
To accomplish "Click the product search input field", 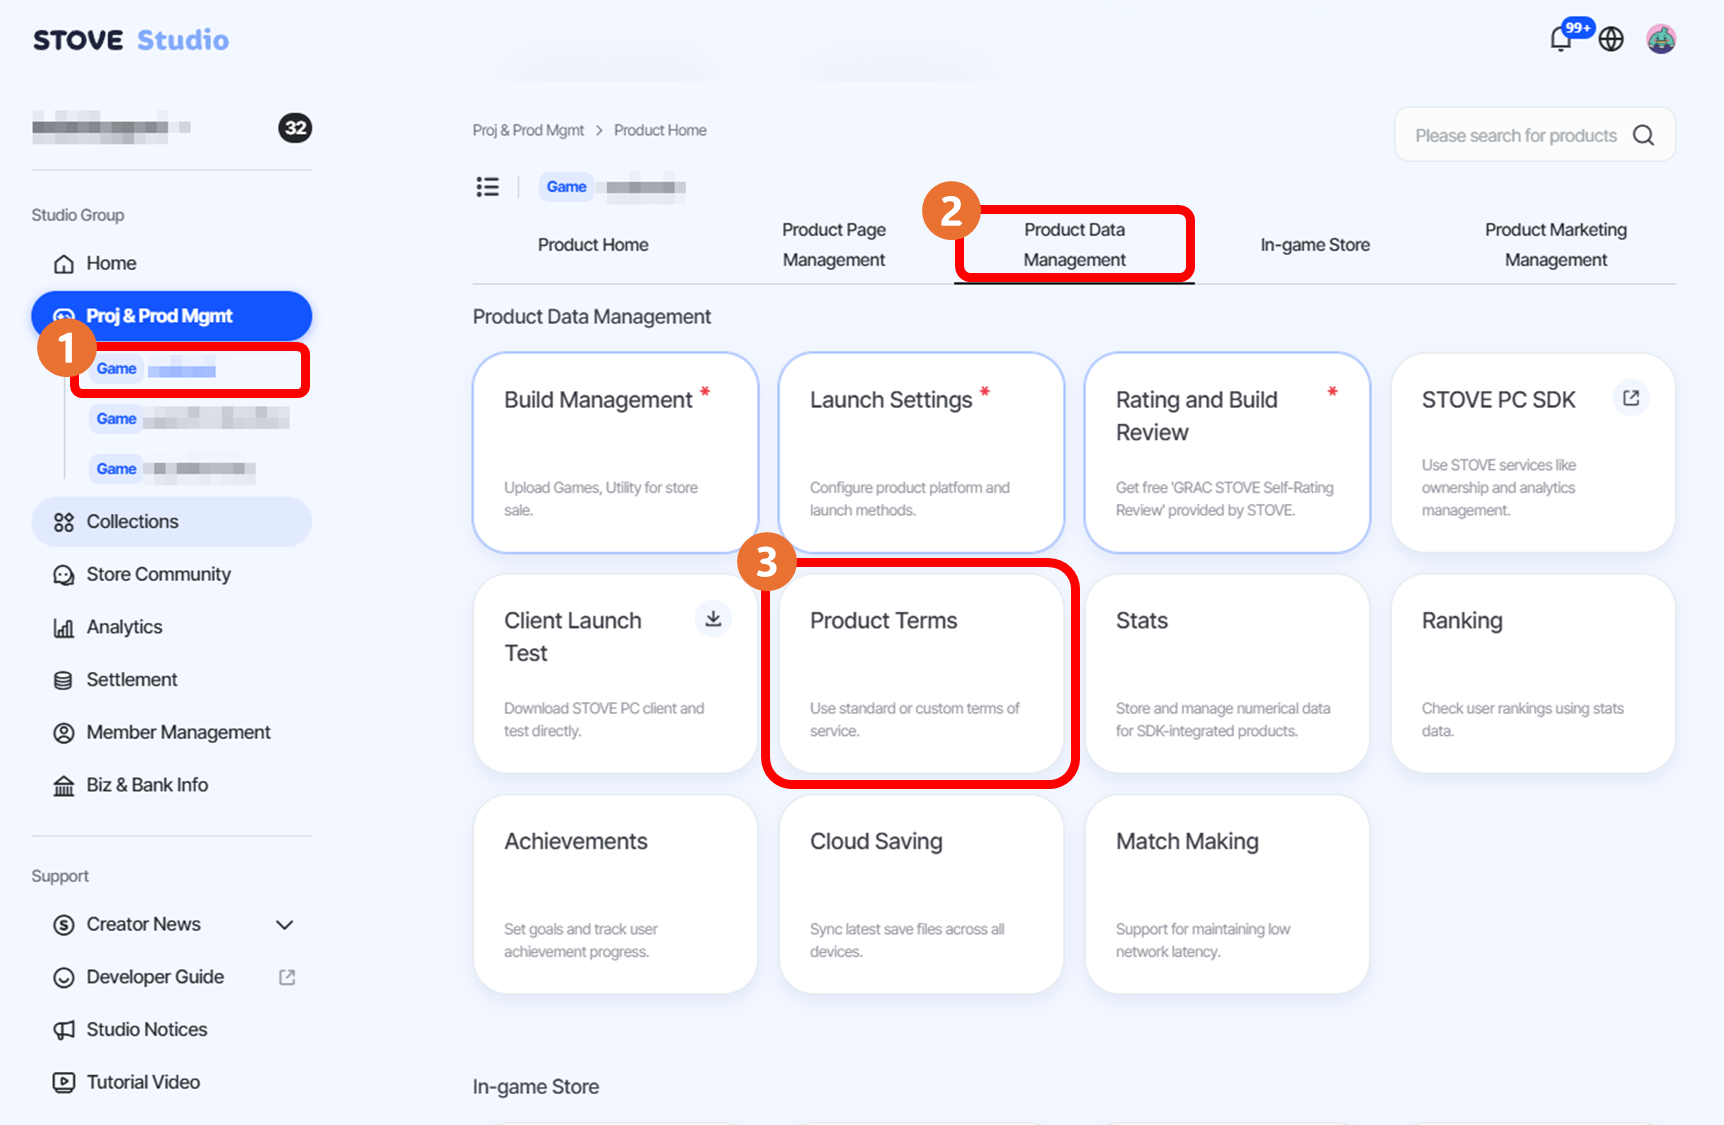I will (1535, 135).
